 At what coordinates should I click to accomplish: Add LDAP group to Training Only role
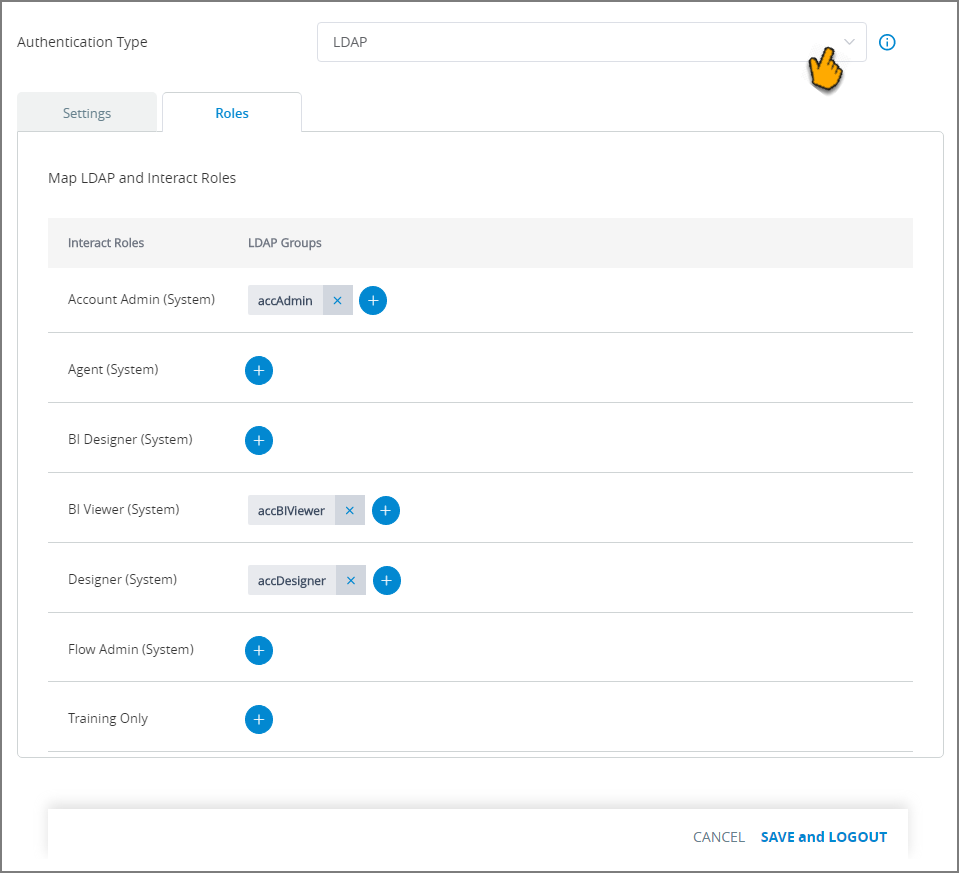point(259,719)
